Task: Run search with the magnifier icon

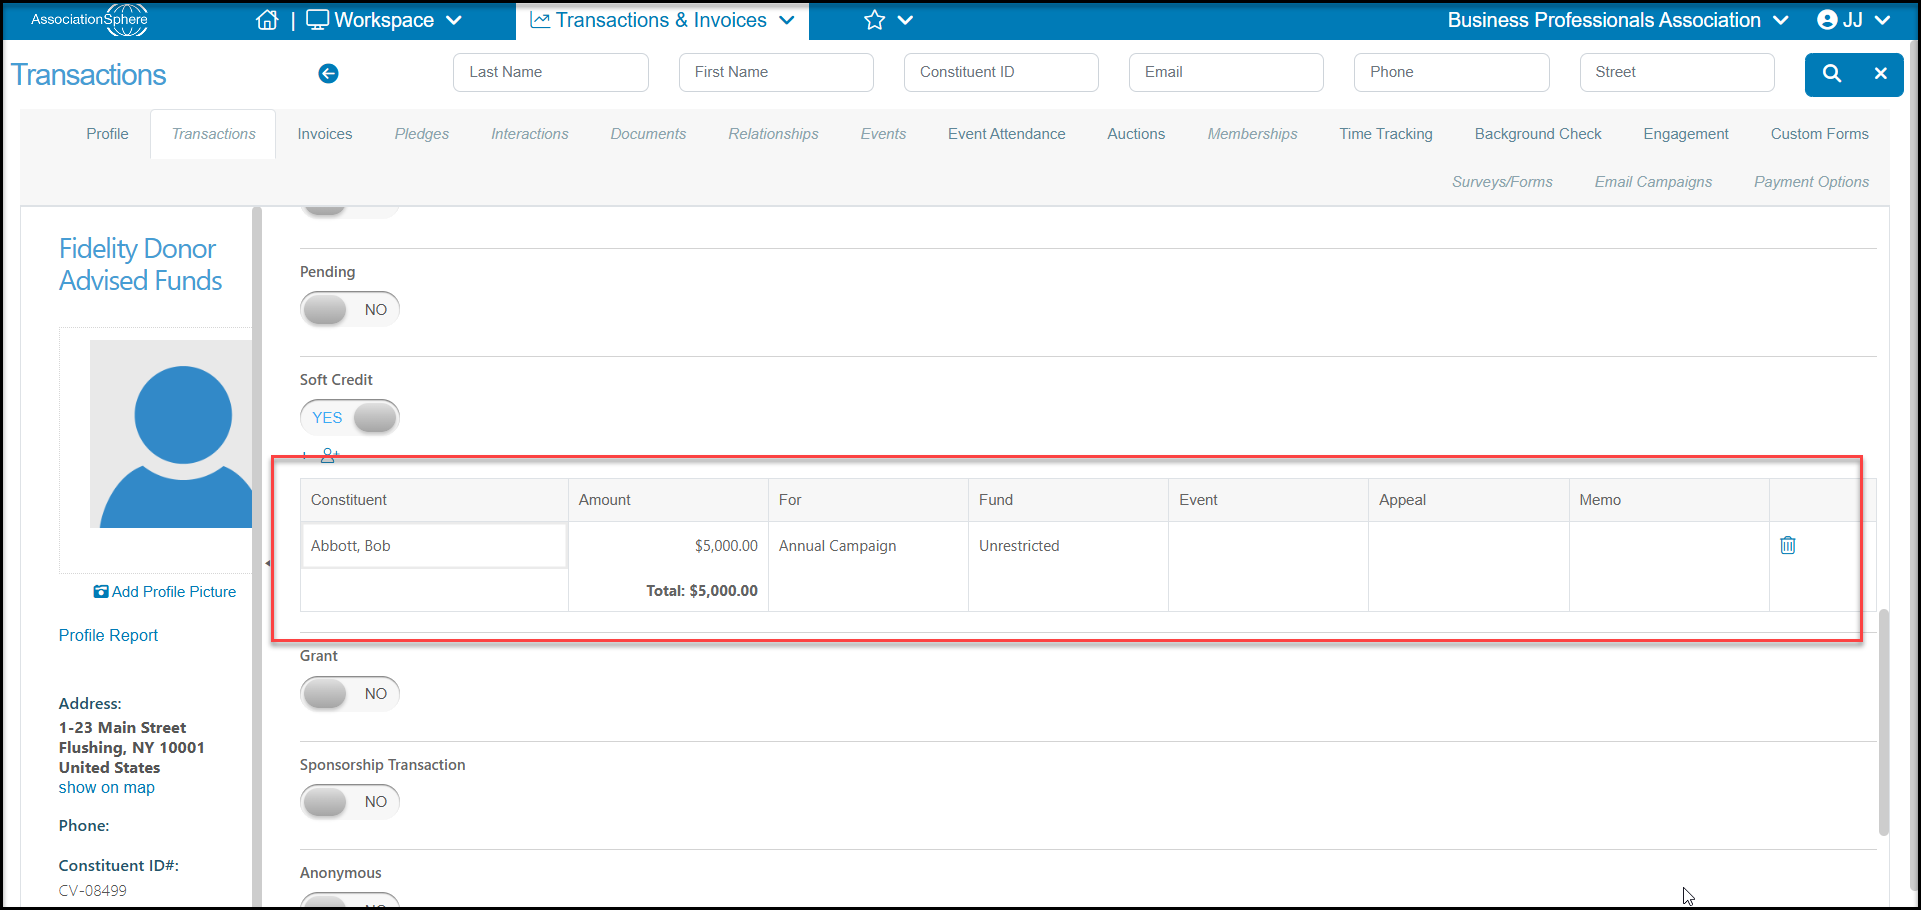Action: (1831, 73)
